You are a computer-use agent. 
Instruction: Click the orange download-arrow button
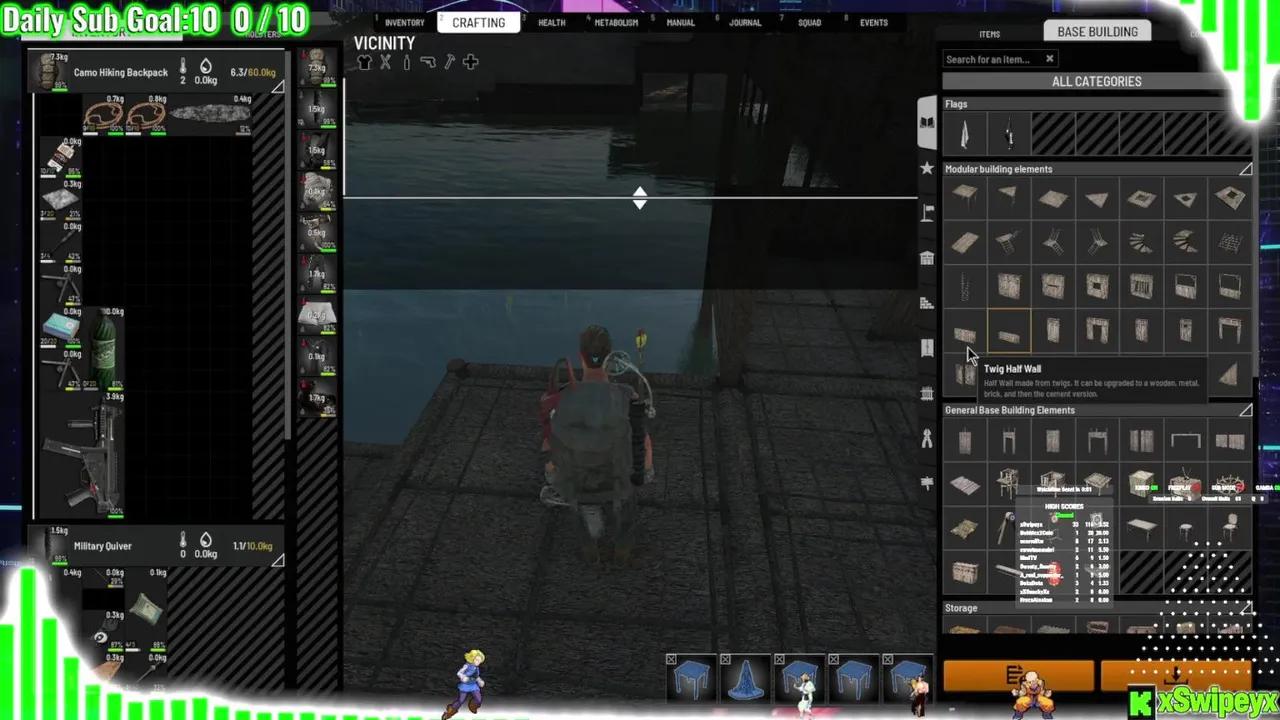pyautogui.click(x=1175, y=676)
